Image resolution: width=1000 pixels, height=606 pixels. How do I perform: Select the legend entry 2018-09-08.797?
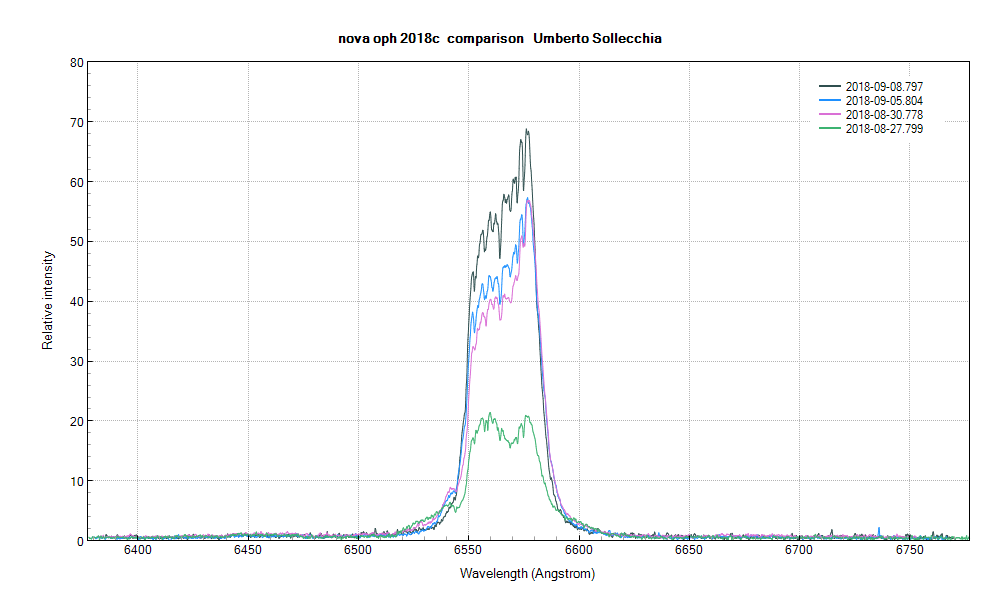point(884,88)
